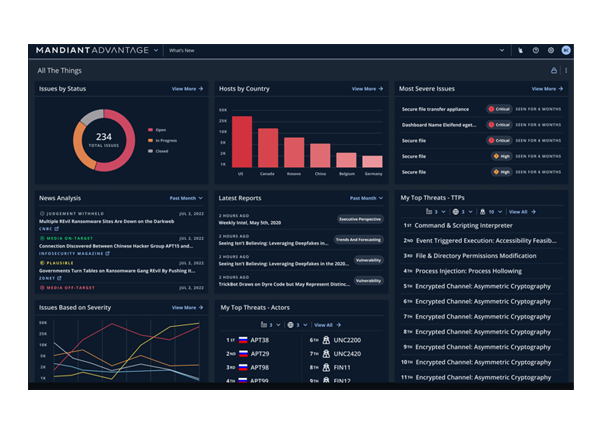The height and width of the screenshot is (421, 600).
Task: Open the settings gear in top bar
Action: (x=551, y=50)
